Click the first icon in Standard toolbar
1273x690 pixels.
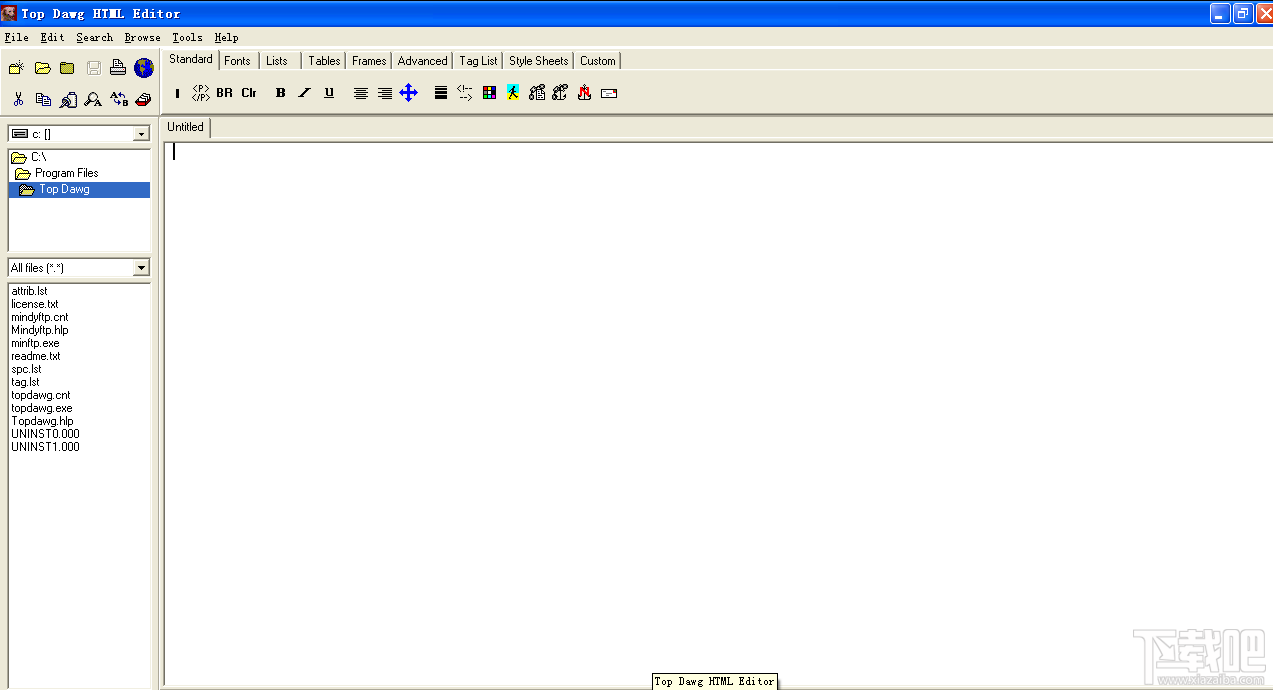[x=177, y=93]
